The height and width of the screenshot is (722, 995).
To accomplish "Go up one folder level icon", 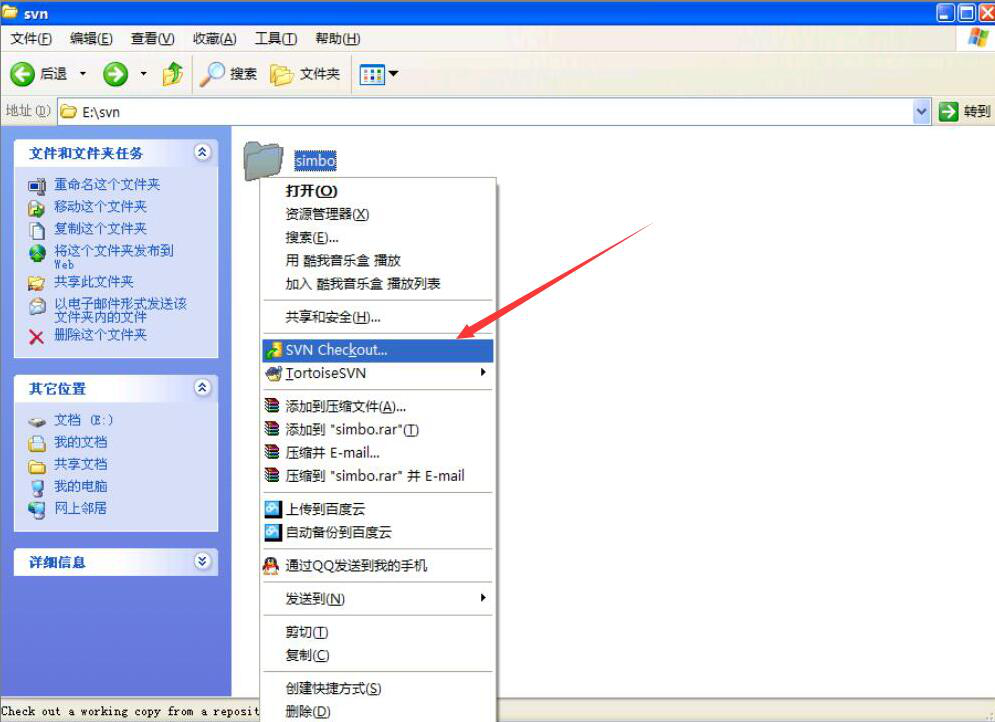I will 173,74.
